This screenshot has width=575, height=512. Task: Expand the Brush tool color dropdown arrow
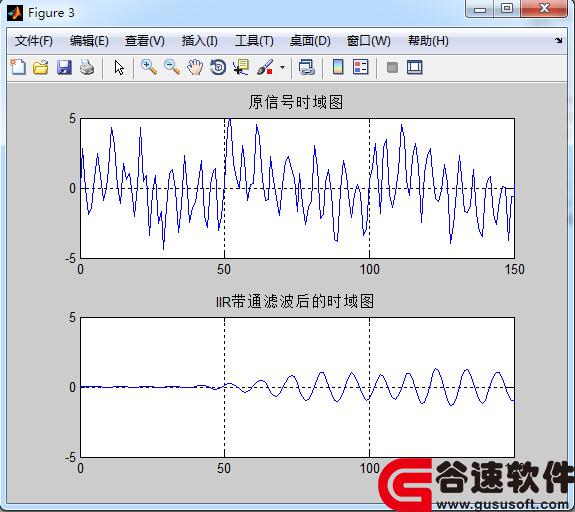[x=282, y=67]
